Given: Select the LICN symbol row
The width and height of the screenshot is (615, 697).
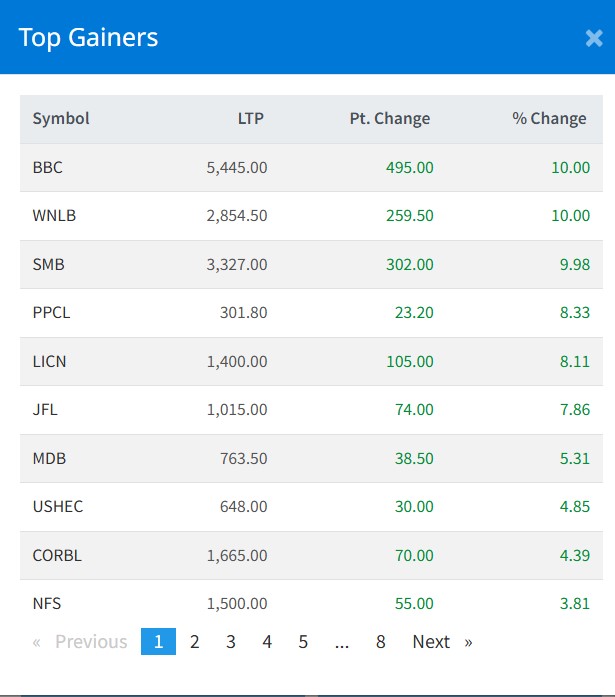Looking at the screenshot, I should [x=49, y=361].
